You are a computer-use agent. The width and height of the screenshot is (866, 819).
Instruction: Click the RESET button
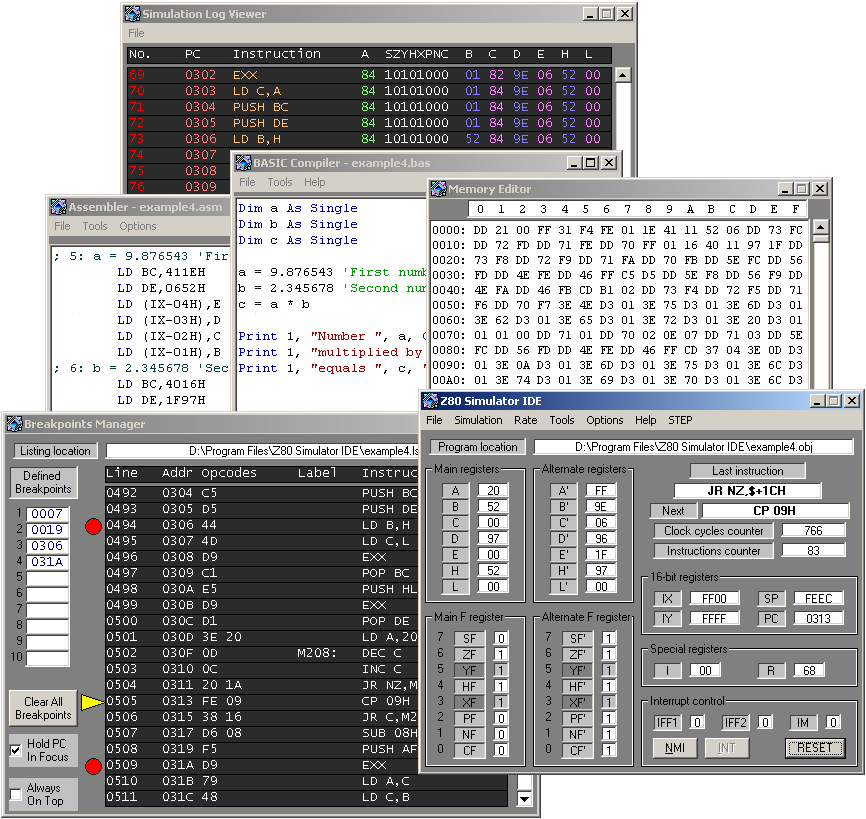815,748
